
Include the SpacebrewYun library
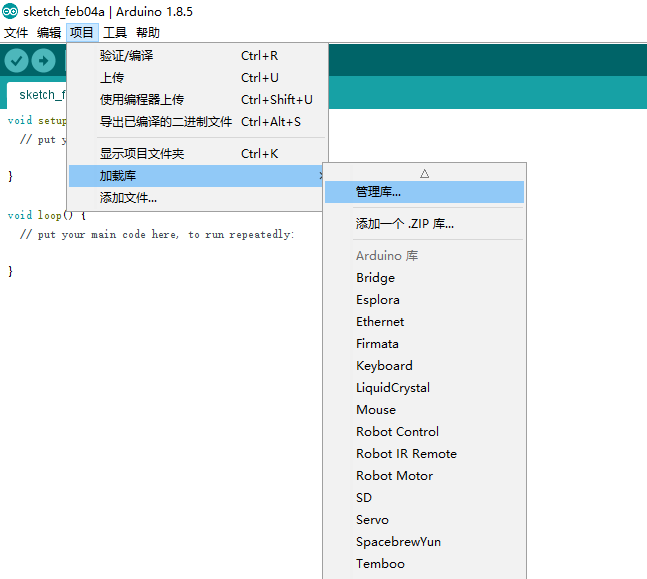tap(424, 541)
